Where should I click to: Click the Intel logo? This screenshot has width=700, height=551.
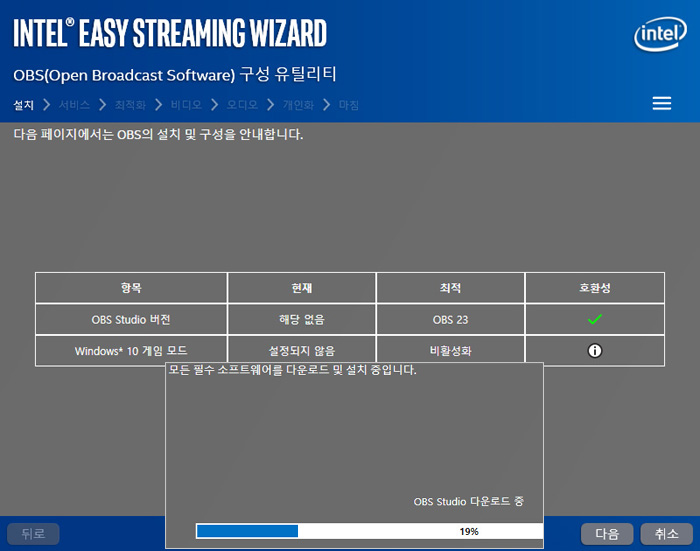(660, 36)
